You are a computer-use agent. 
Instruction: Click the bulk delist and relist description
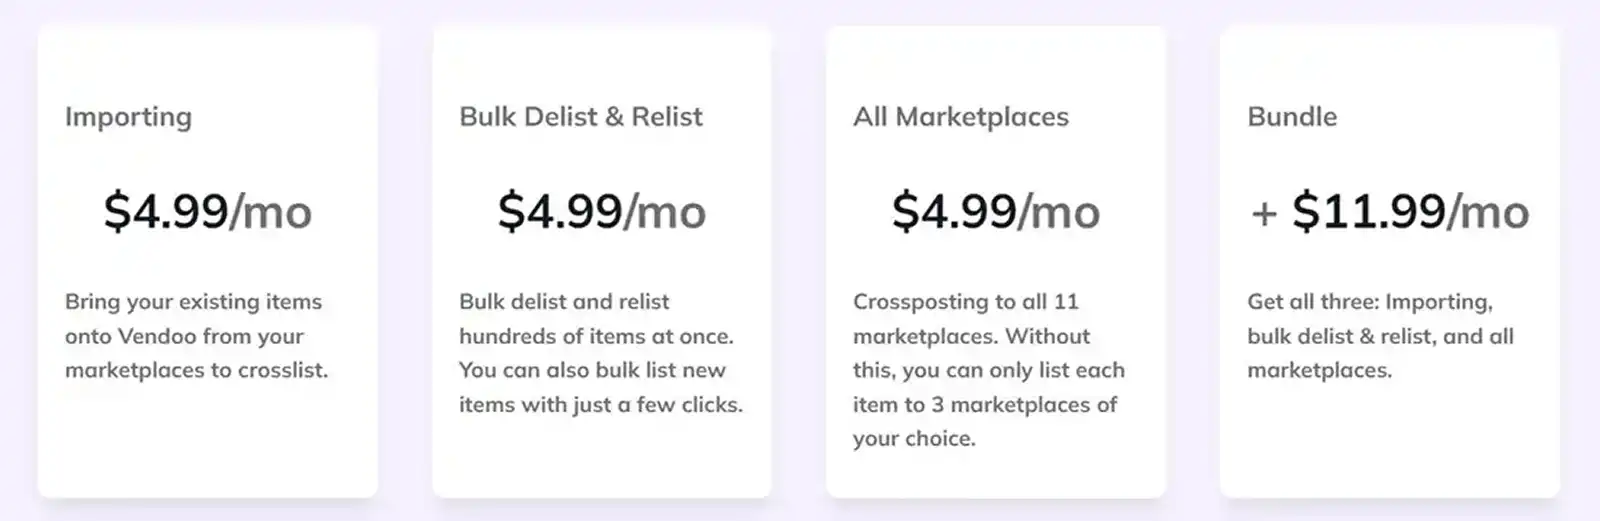pyautogui.click(x=600, y=353)
